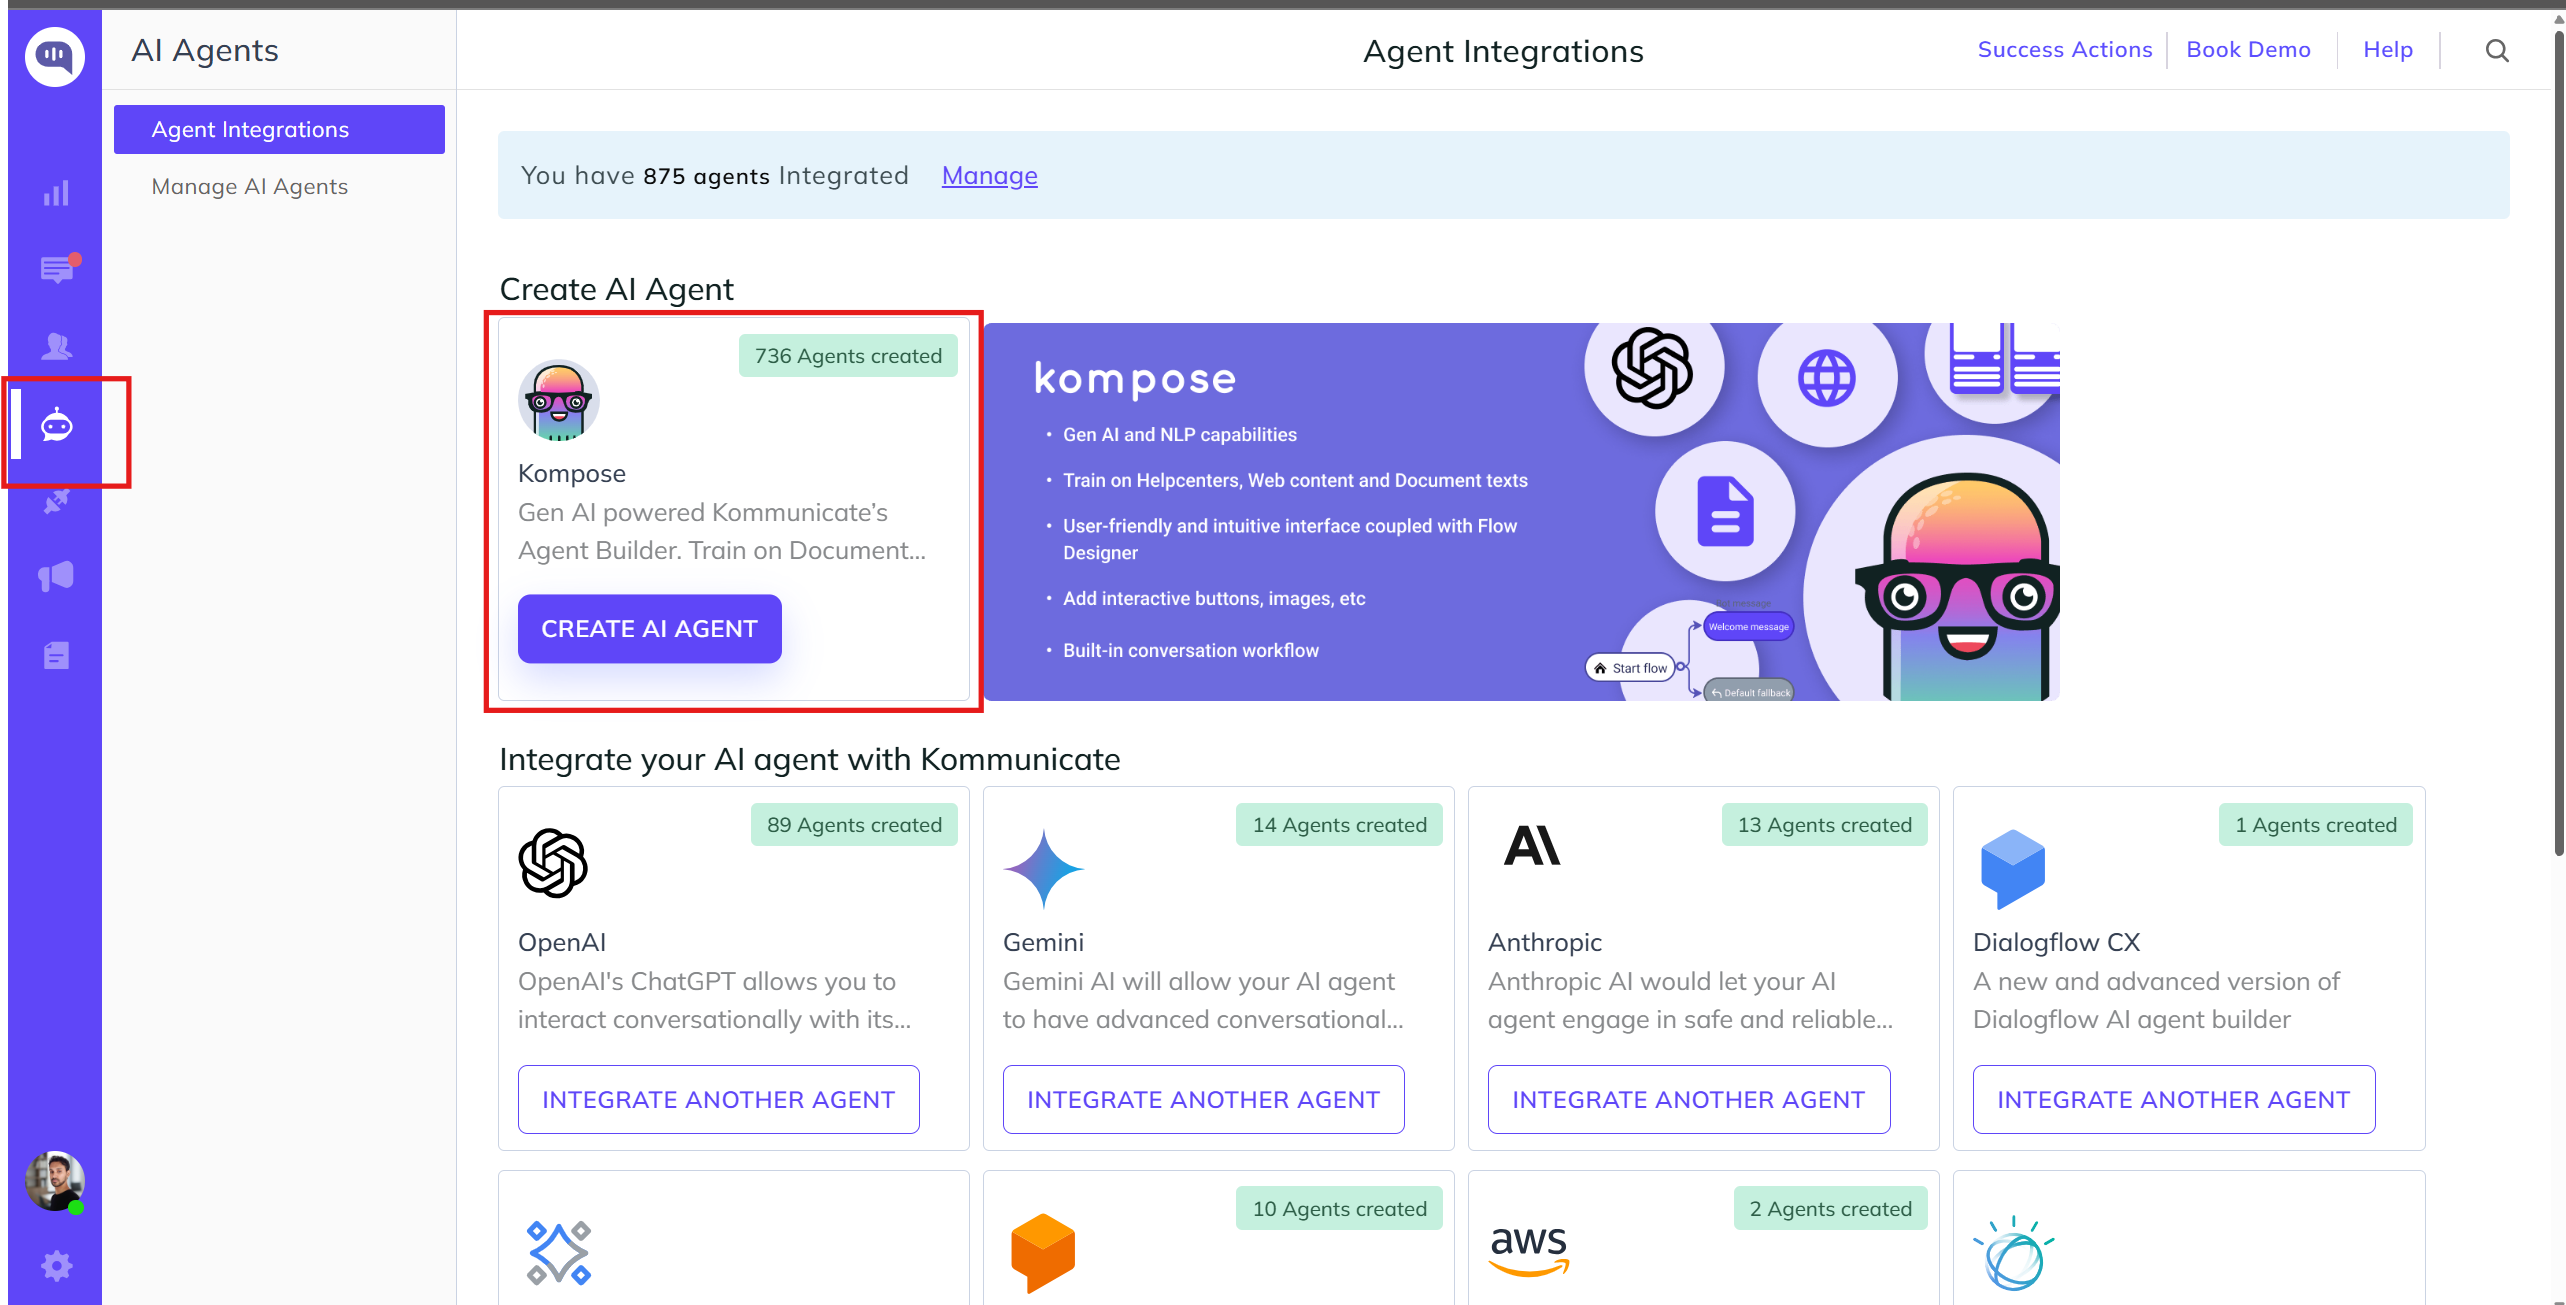The image size is (2566, 1305).
Task: Click the 89 Agents created badge
Action: [854, 825]
